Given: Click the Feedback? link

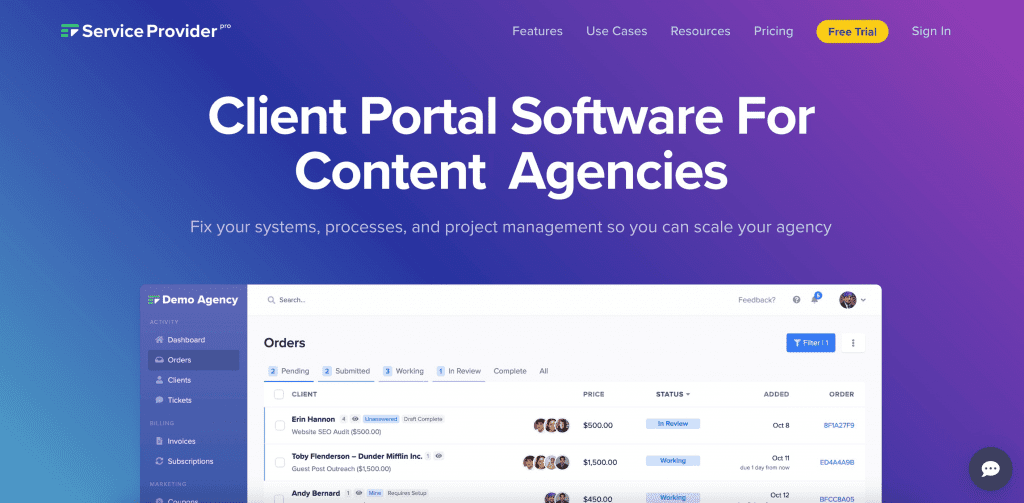Looking at the screenshot, I should click(757, 300).
